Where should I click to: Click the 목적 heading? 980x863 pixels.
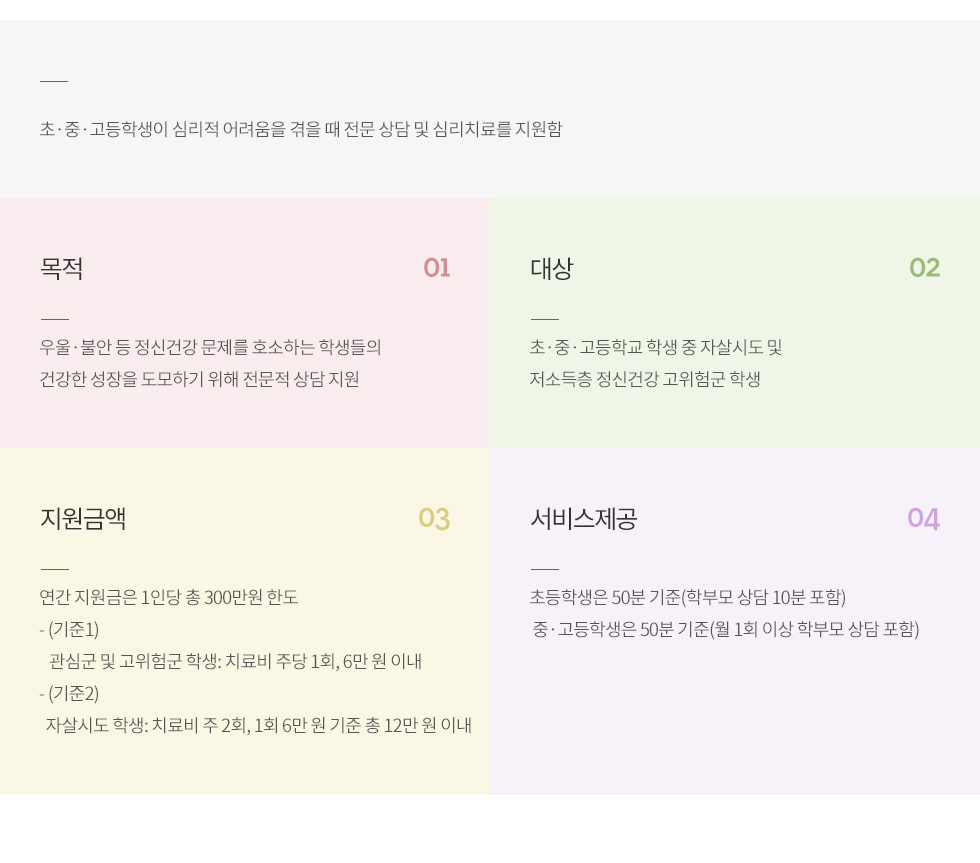point(61,269)
